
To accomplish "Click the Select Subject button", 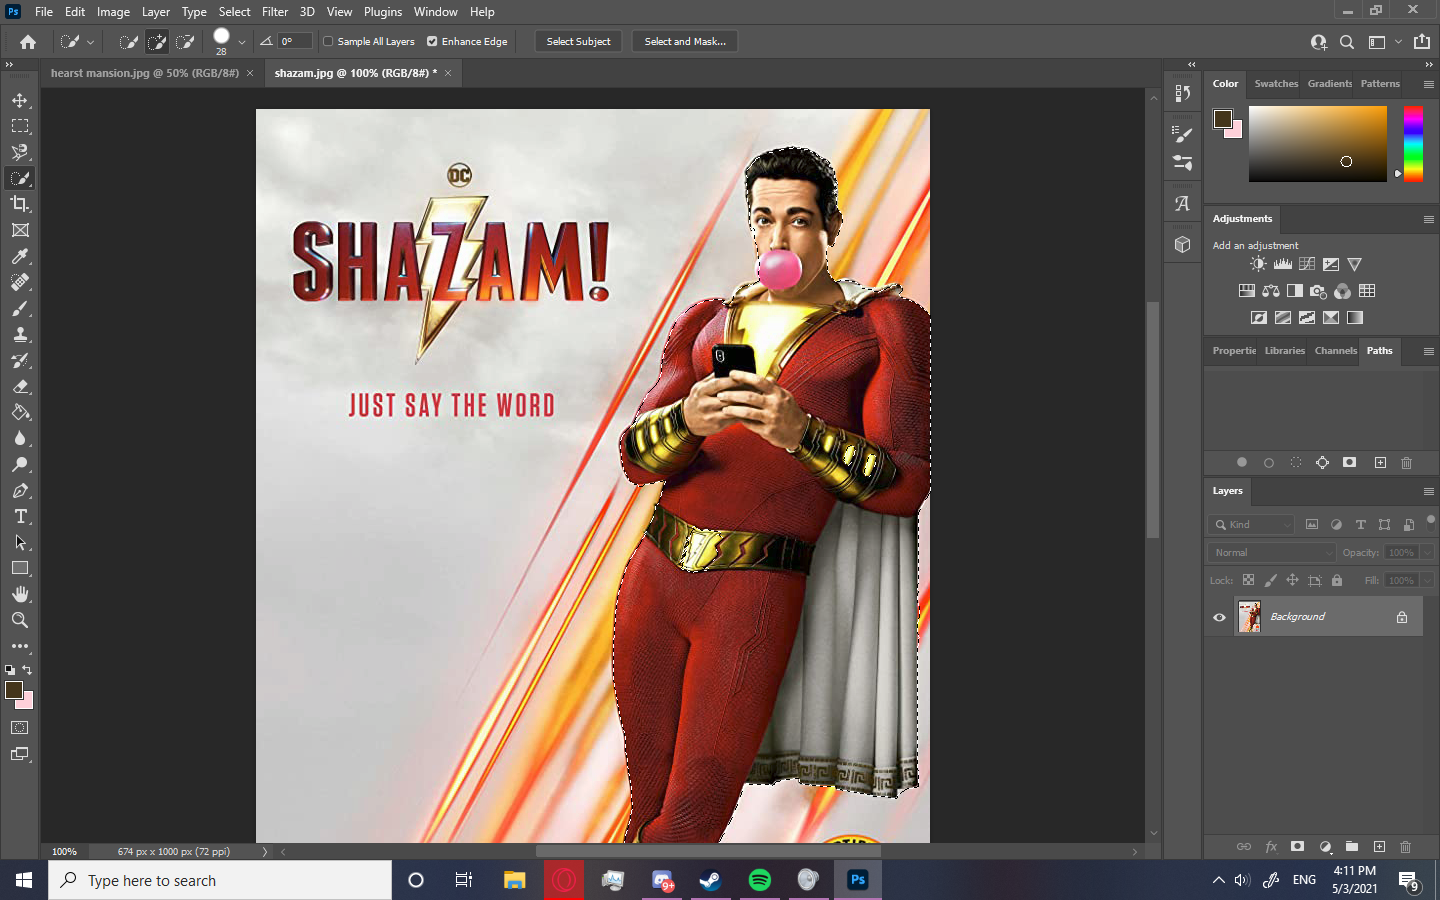I will click(x=578, y=41).
